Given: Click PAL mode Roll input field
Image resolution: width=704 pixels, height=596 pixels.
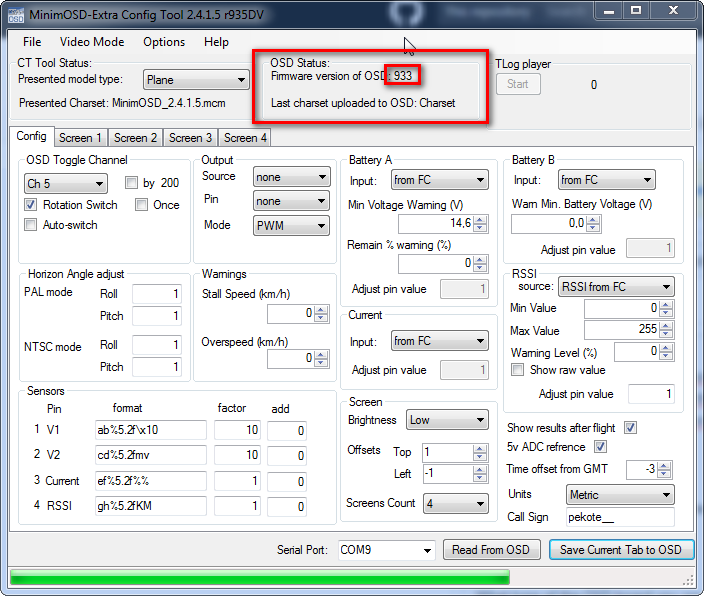Looking at the screenshot, I should tap(157, 294).
